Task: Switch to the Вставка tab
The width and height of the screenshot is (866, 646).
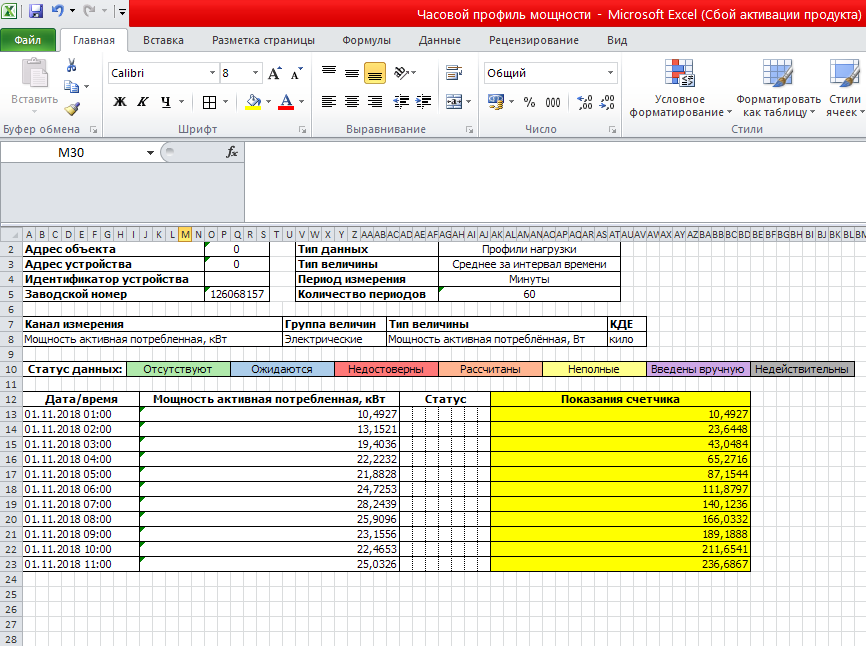Action: coord(163,40)
